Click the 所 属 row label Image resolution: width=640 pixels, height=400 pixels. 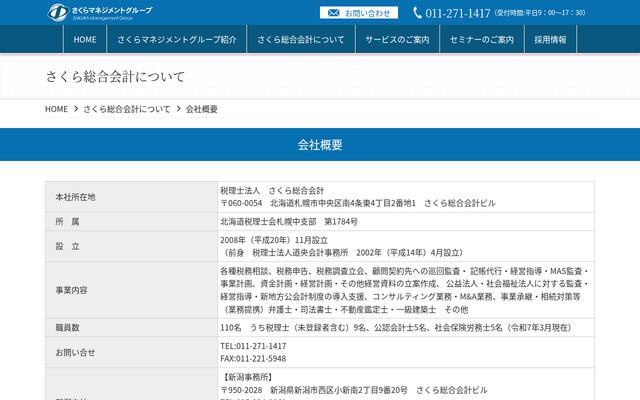pyautogui.click(x=67, y=222)
